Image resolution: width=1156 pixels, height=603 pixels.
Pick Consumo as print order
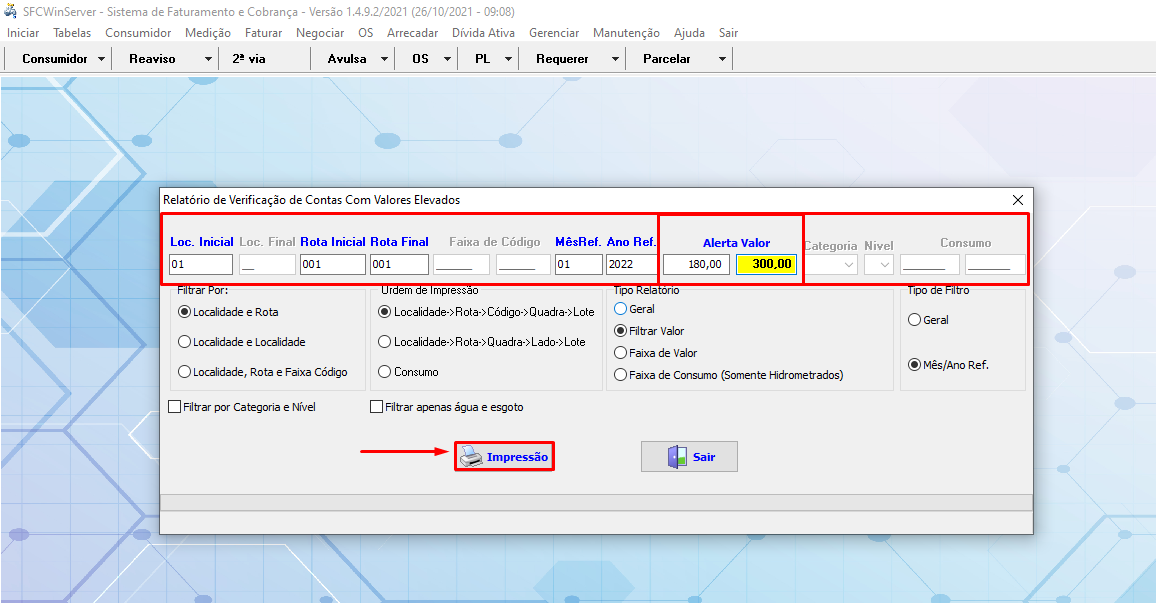(385, 372)
